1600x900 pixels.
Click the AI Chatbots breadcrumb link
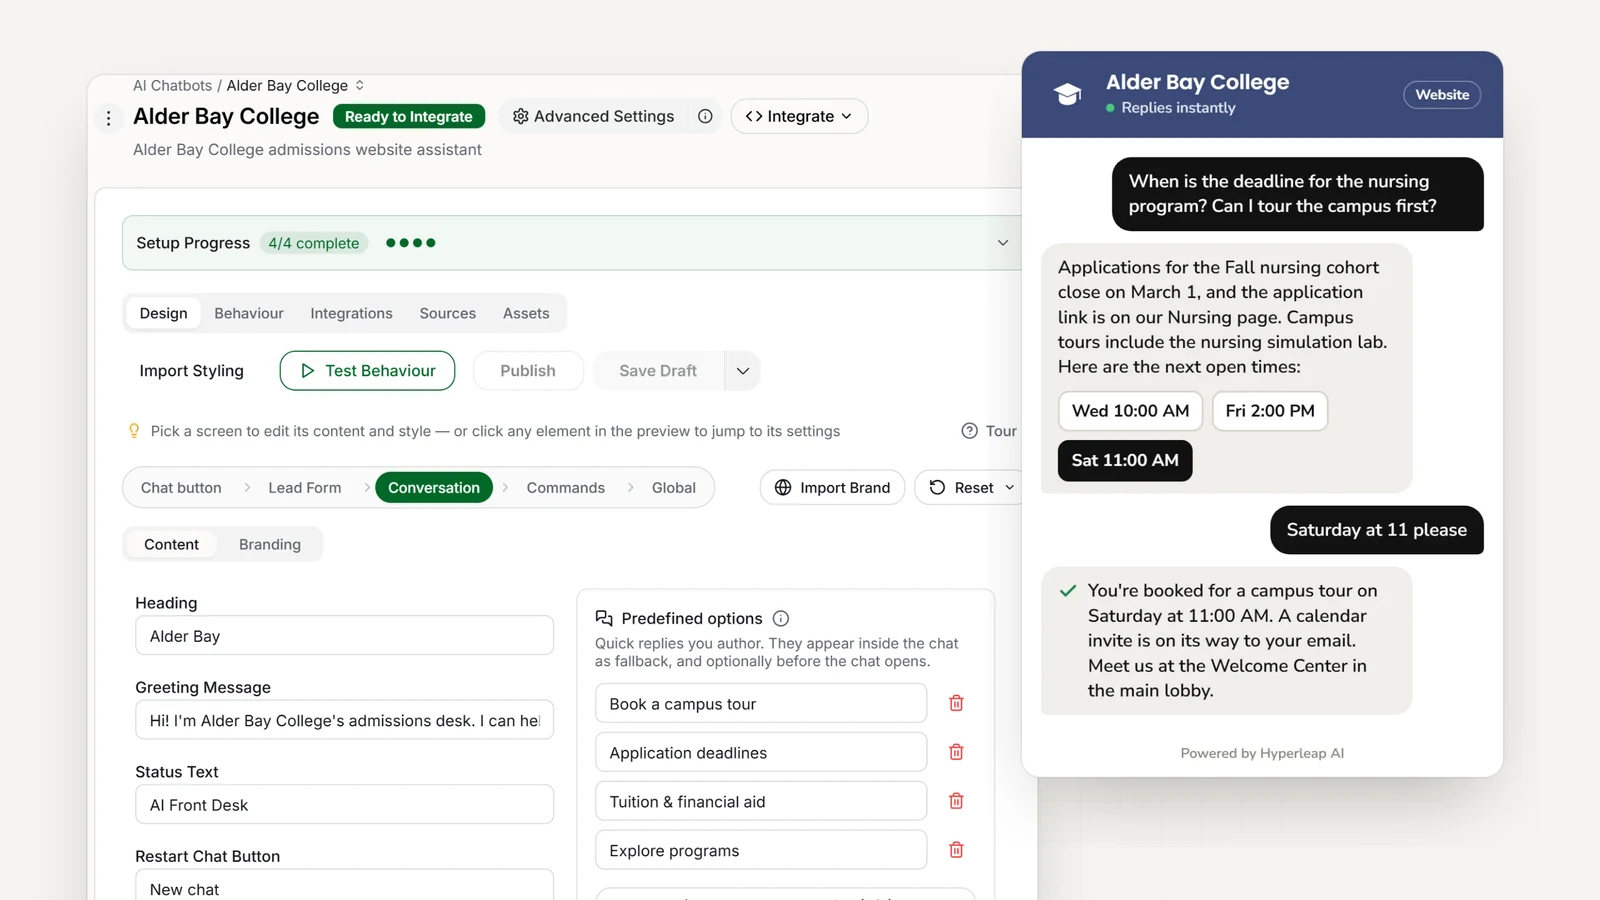(x=172, y=86)
